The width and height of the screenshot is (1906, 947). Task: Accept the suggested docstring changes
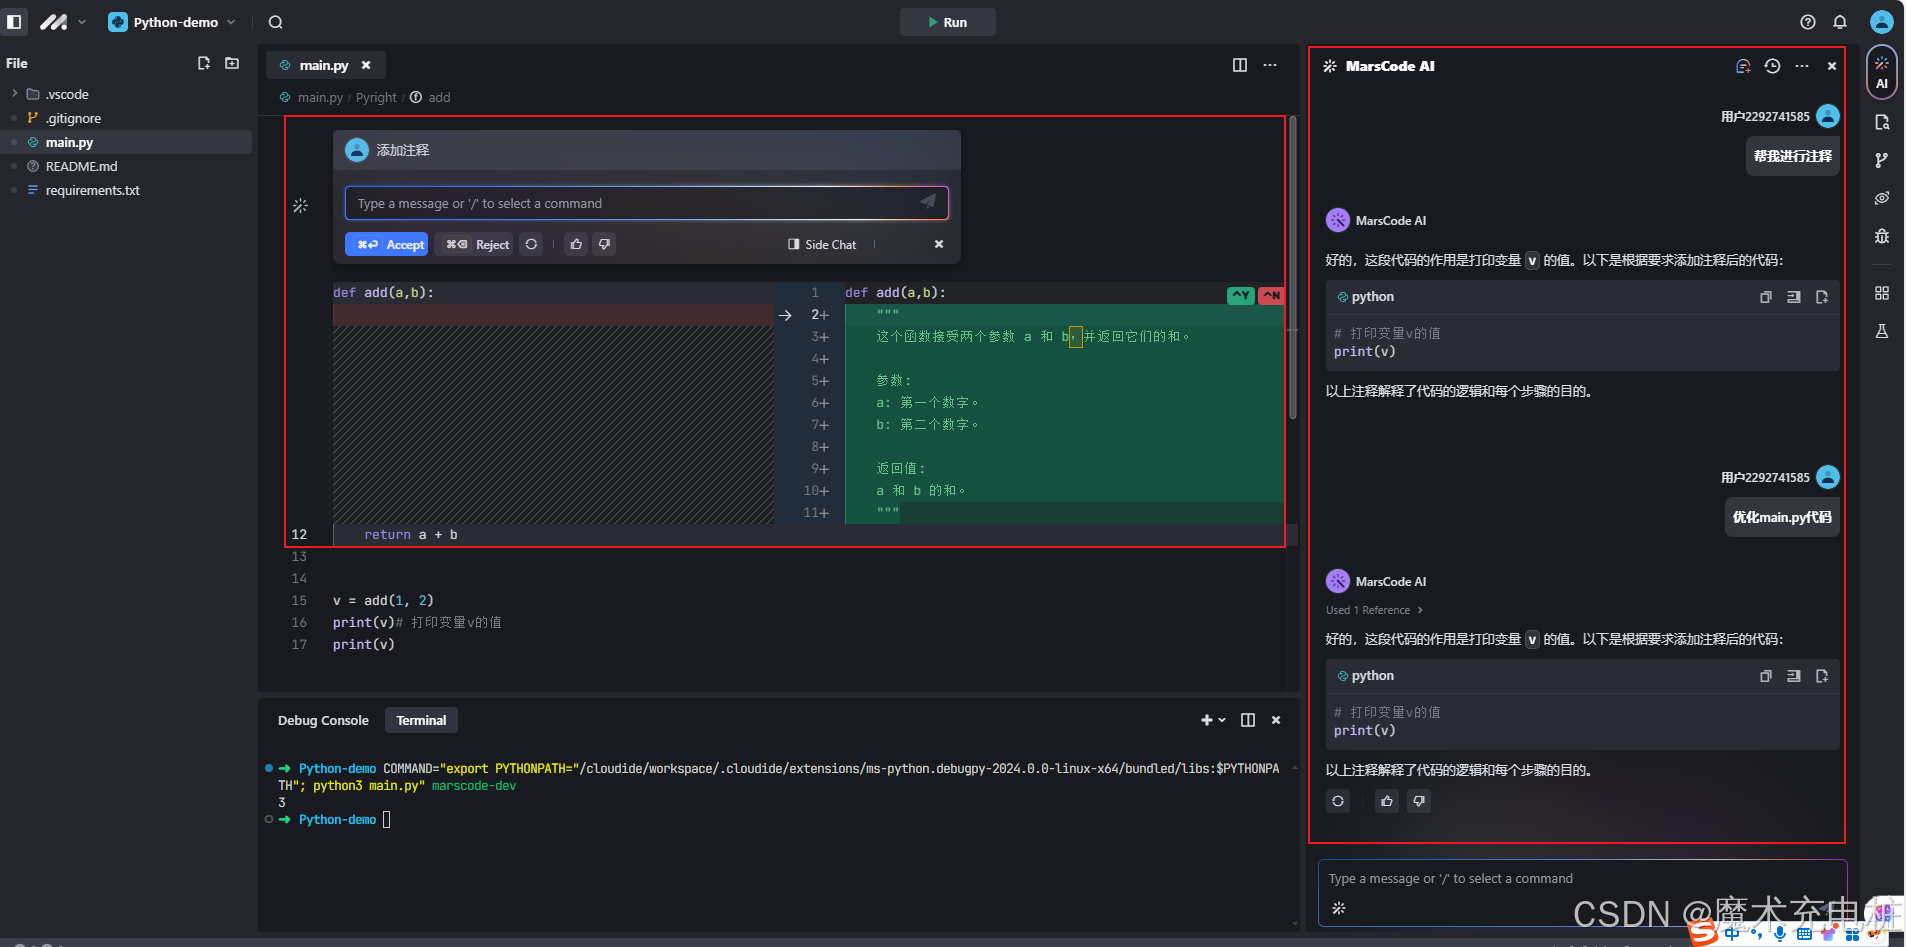(386, 244)
